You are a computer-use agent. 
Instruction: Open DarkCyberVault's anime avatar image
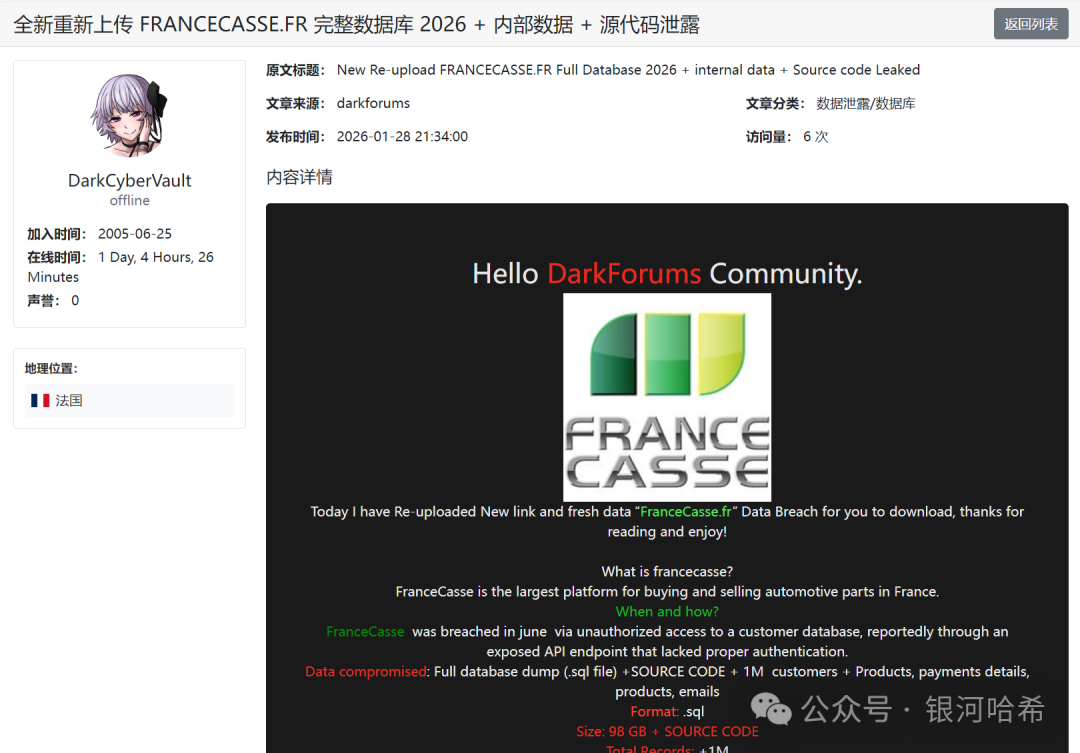click(129, 116)
